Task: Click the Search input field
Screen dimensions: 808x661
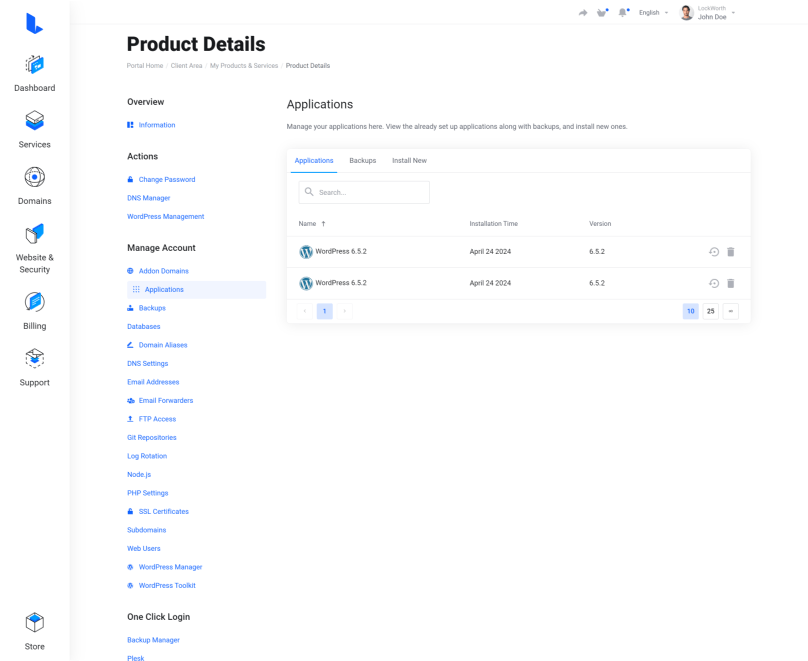Action: click(364, 192)
